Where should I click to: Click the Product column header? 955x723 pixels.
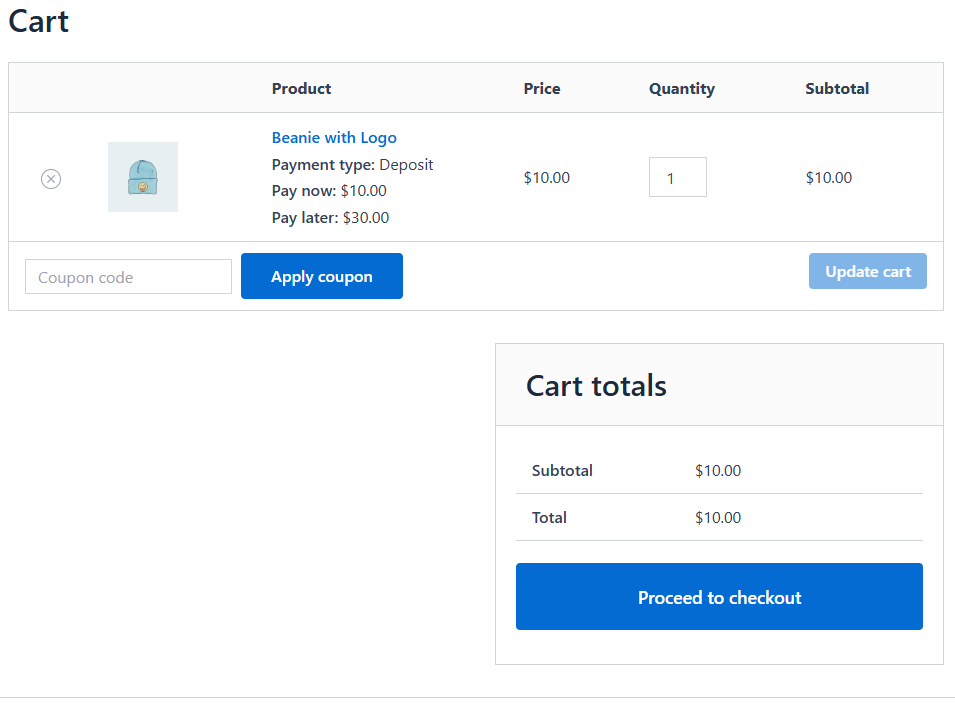301,88
